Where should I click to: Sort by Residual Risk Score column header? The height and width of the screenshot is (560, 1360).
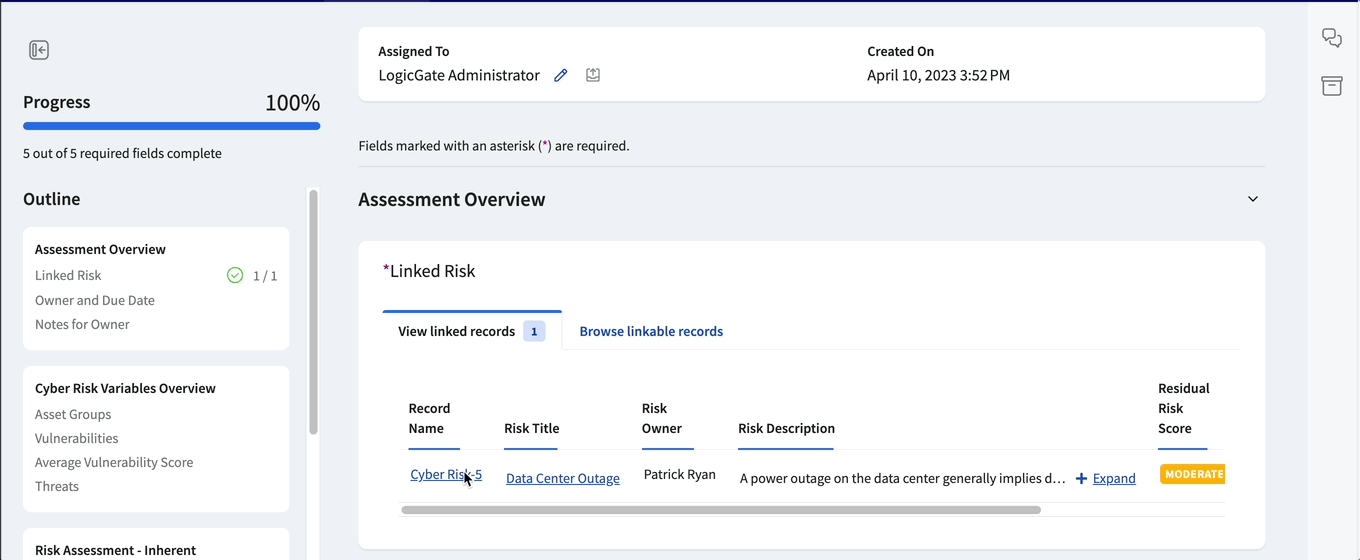pos(1184,408)
